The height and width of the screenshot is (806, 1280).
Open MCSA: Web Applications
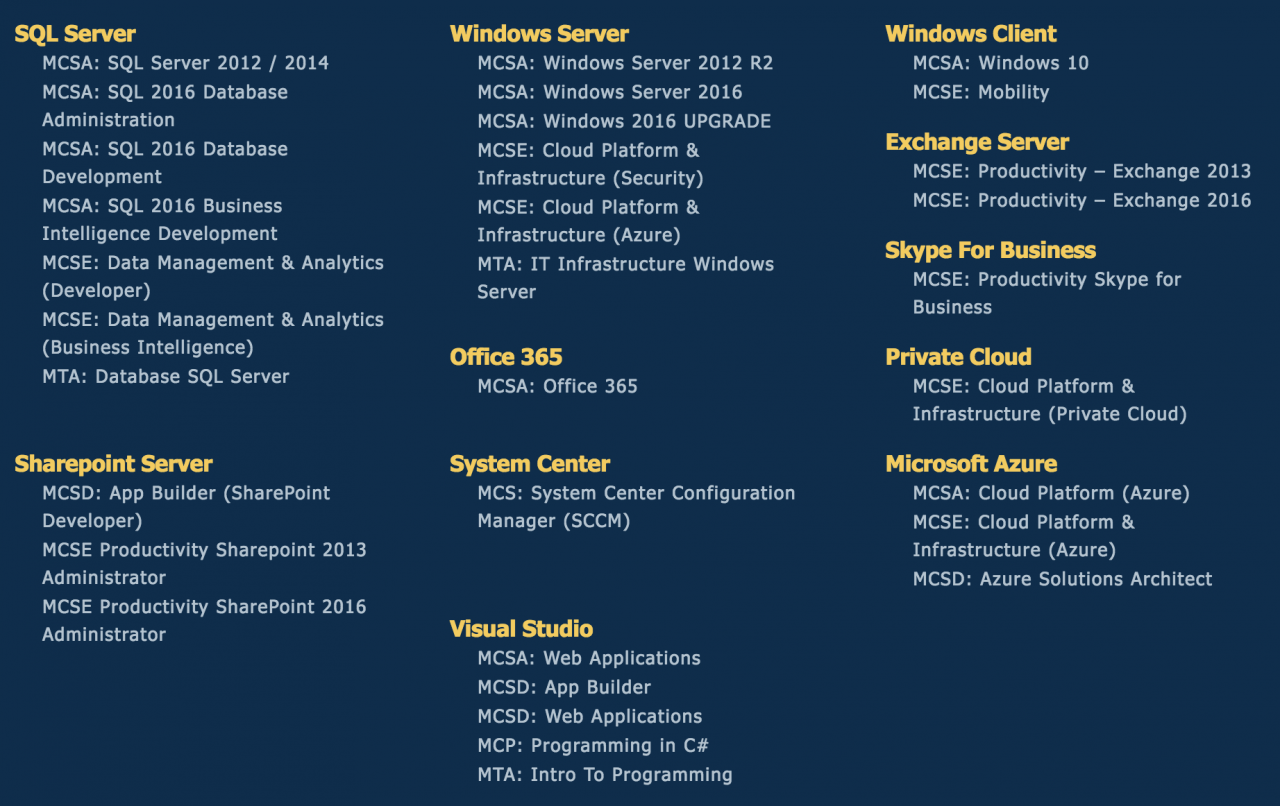pyautogui.click(x=589, y=658)
